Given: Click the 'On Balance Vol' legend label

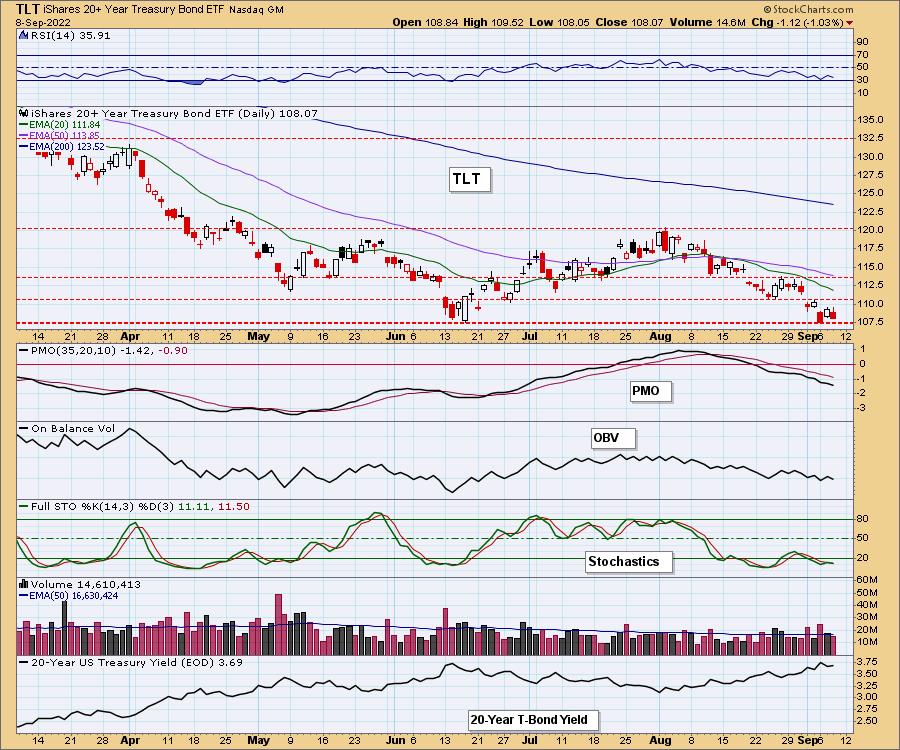Looking at the screenshot, I should click(73, 429).
